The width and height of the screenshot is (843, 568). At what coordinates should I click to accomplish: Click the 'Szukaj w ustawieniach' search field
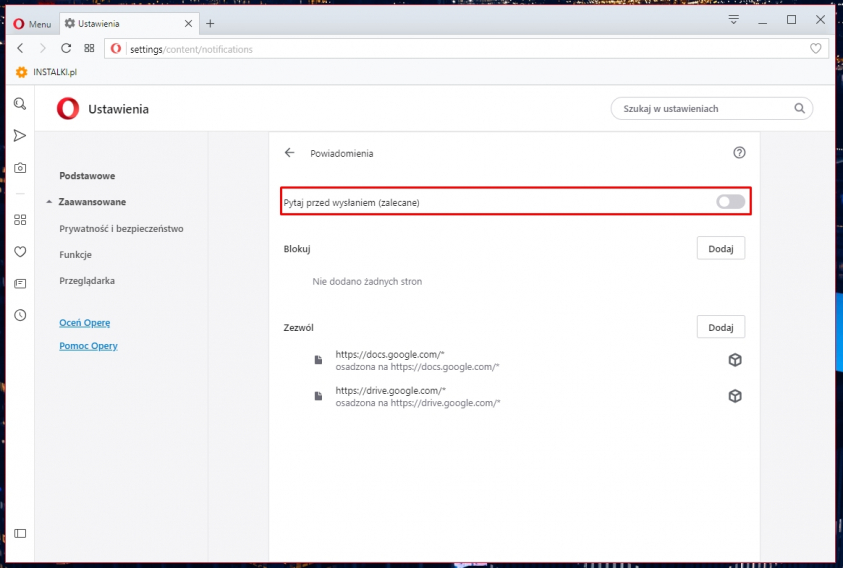(705, 108)
